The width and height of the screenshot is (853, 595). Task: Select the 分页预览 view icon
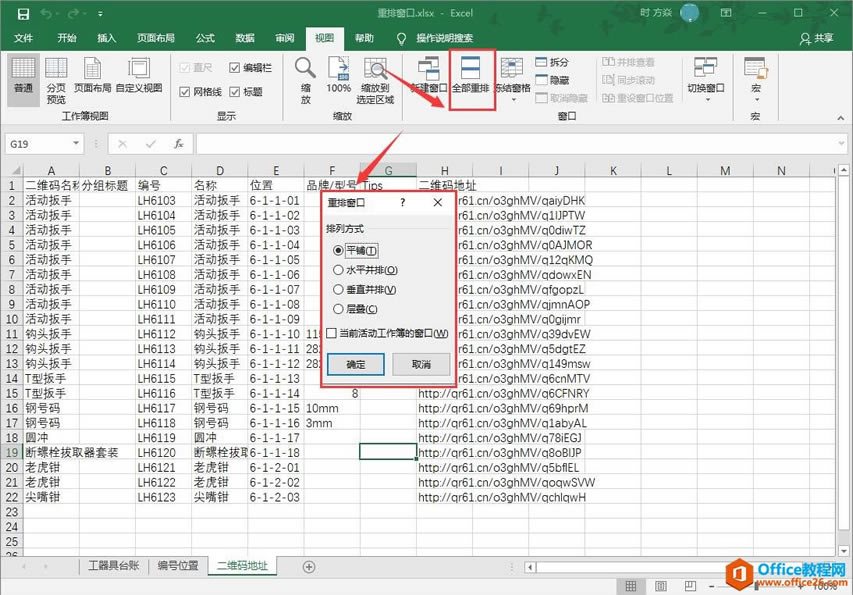(x=55, y=75)
